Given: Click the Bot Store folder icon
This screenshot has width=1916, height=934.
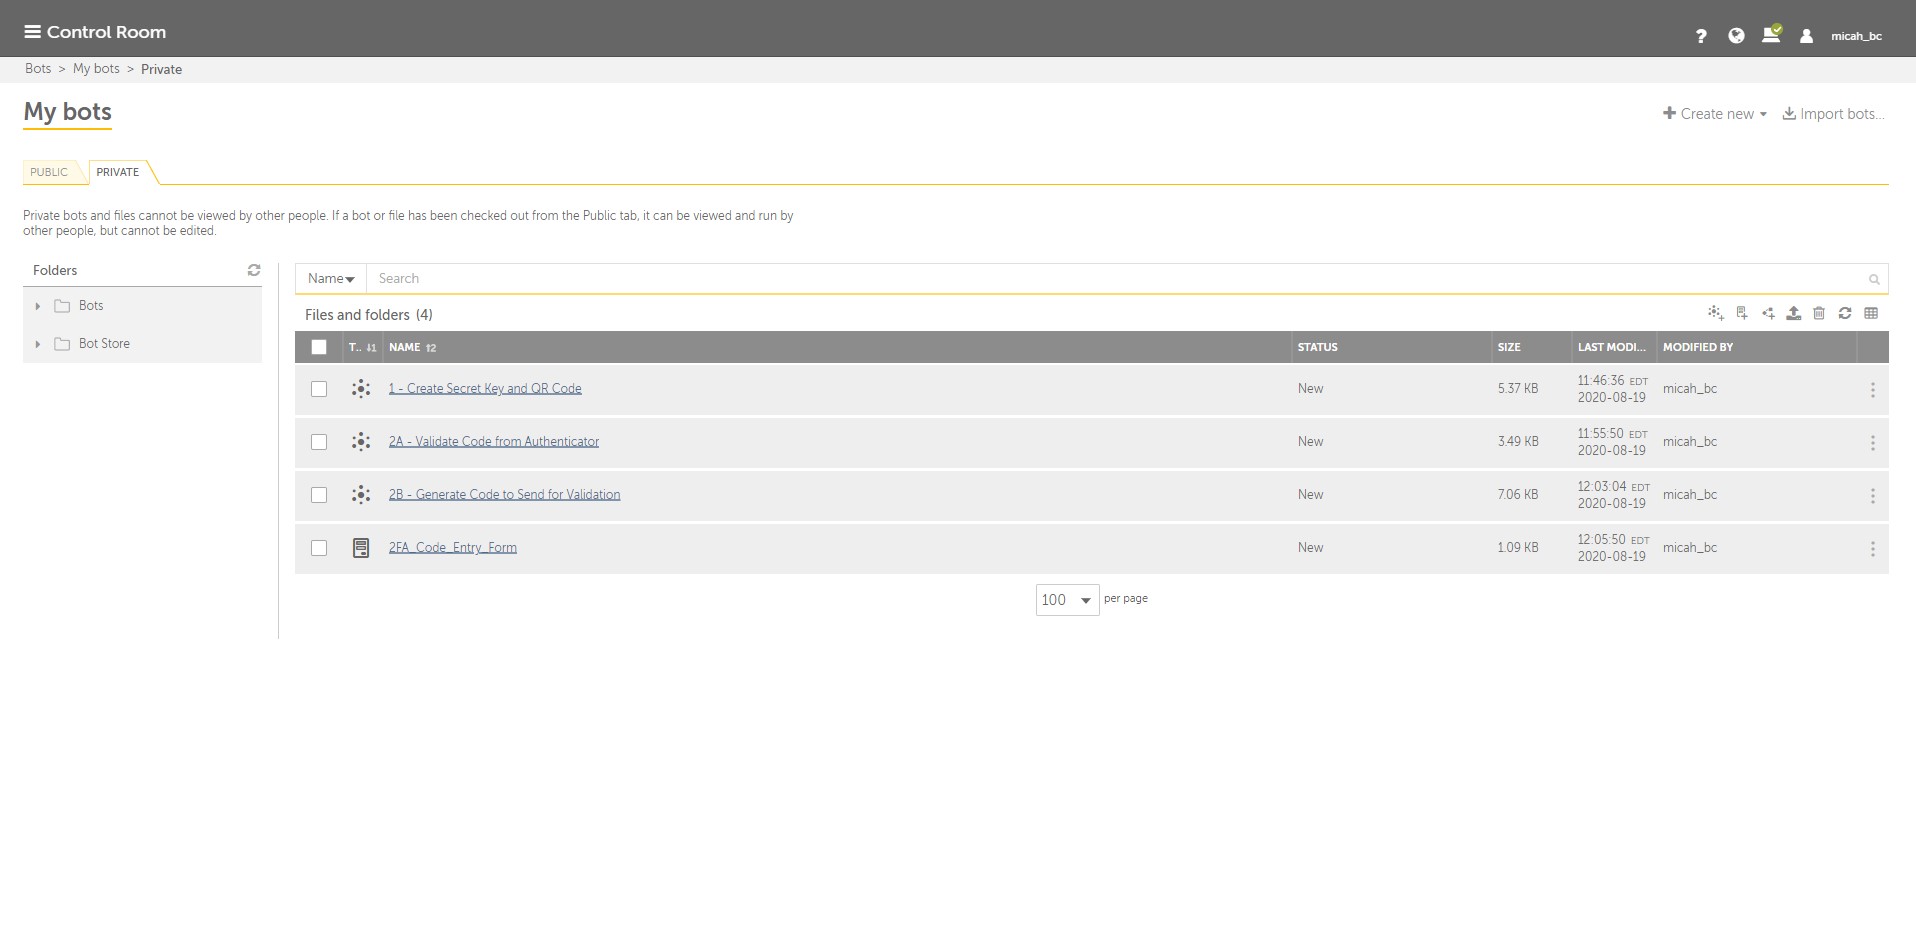Looking at the screenshot, I should pos(62,344).
